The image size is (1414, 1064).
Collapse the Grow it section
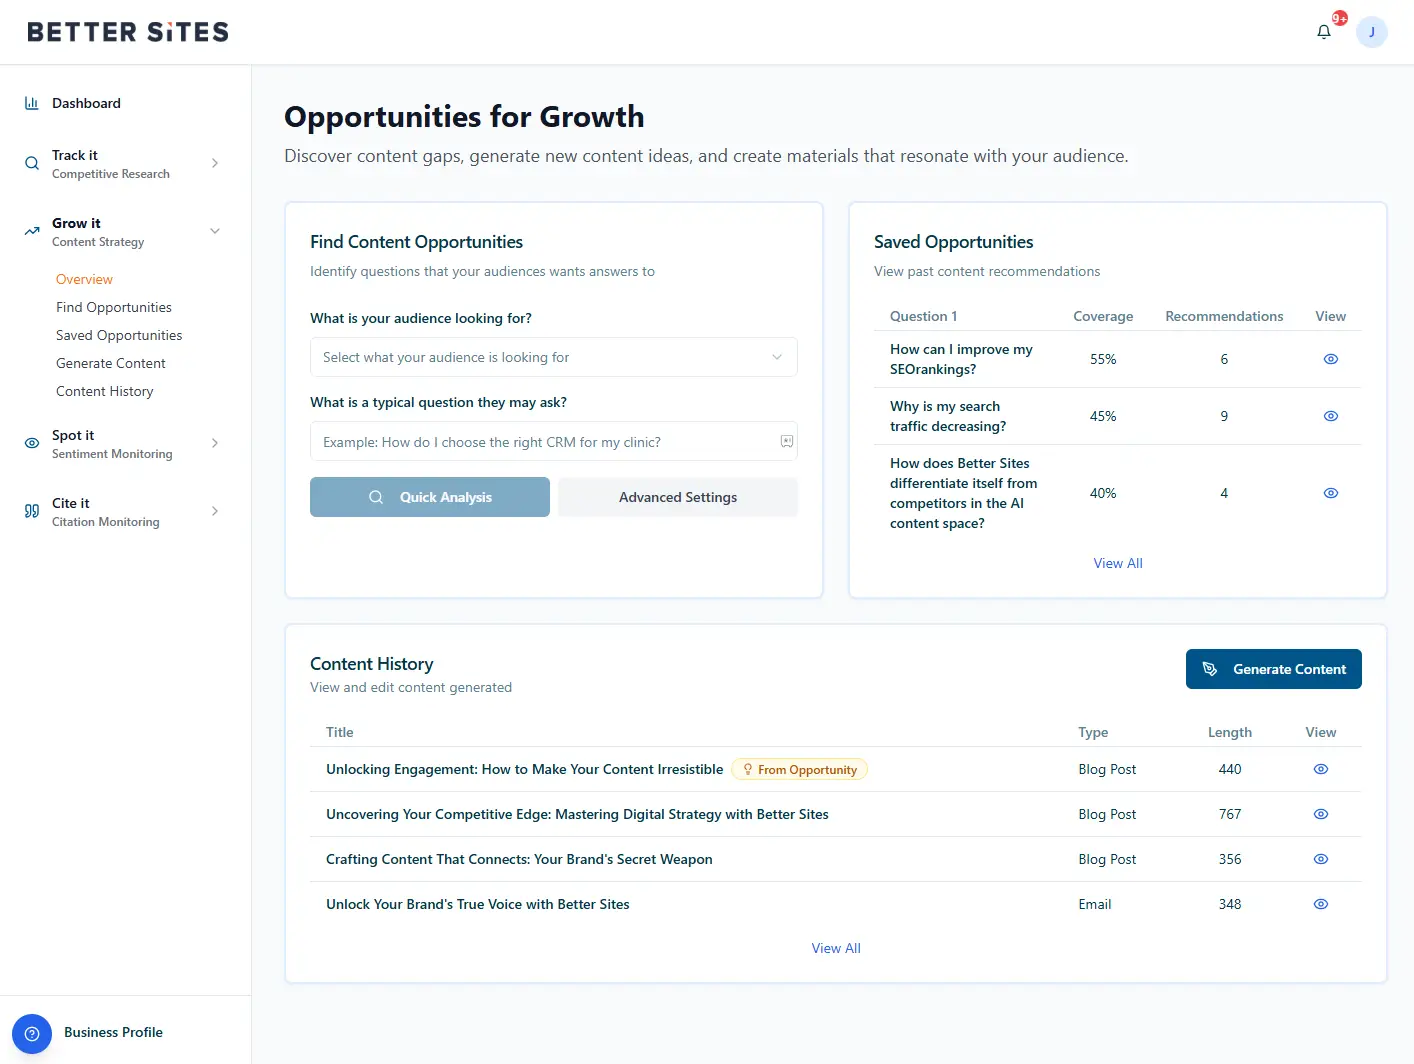coord(215,231)
